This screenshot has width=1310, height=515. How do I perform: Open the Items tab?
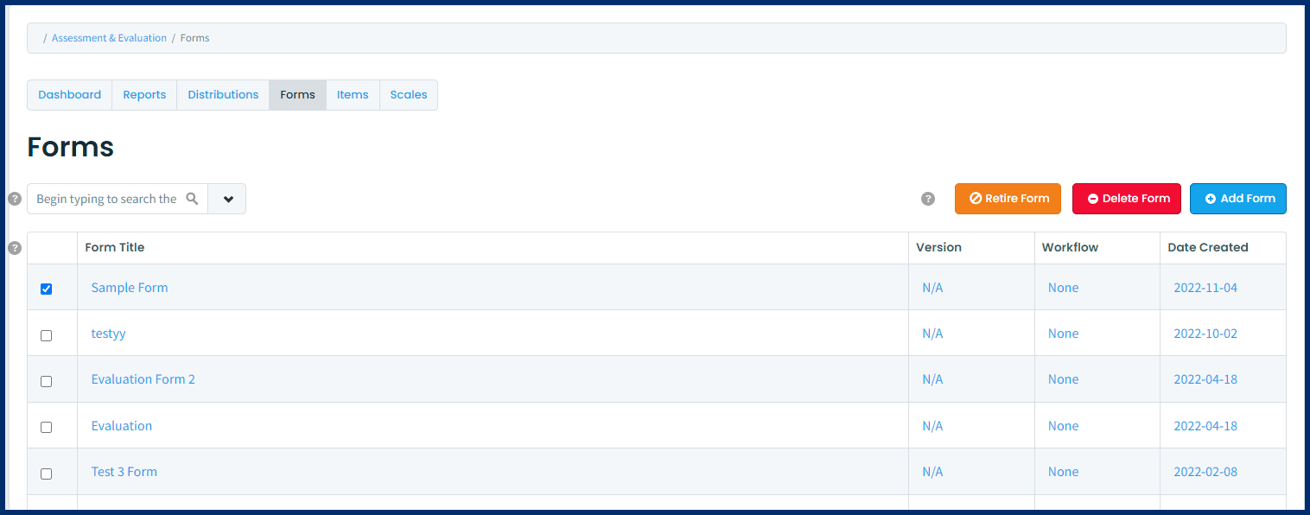click(353, 95)
